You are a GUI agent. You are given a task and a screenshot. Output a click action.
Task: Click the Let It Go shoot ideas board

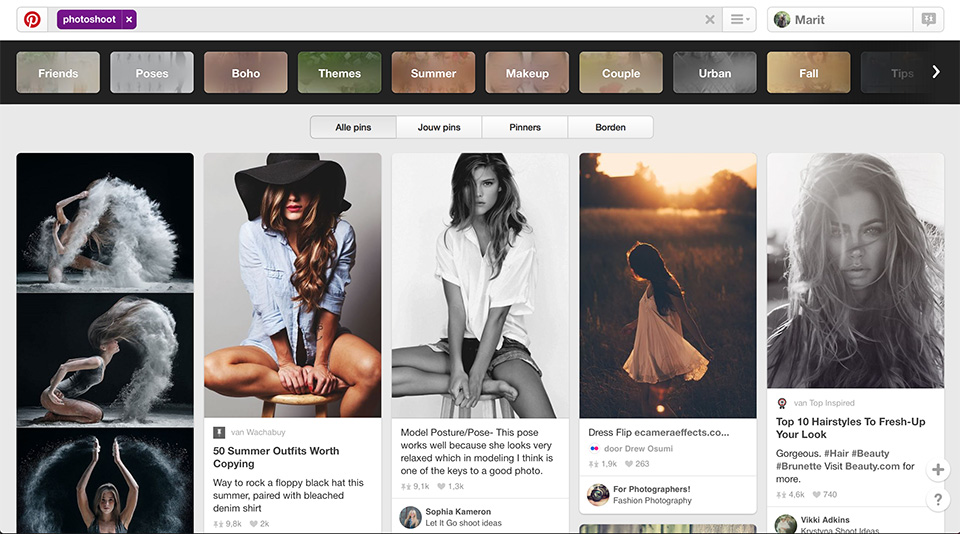(x=463, y=523)
